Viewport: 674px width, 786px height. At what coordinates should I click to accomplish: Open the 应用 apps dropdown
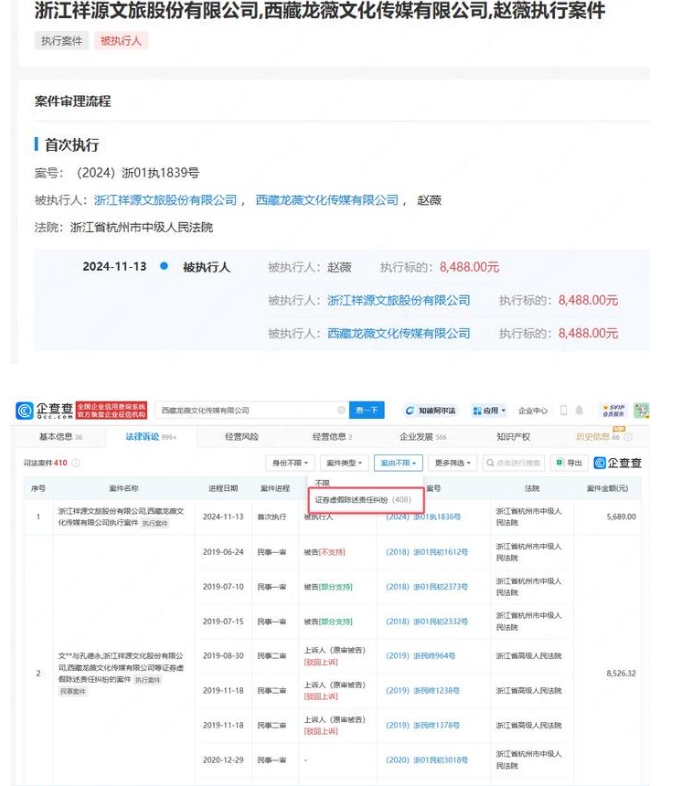point(490,411)
